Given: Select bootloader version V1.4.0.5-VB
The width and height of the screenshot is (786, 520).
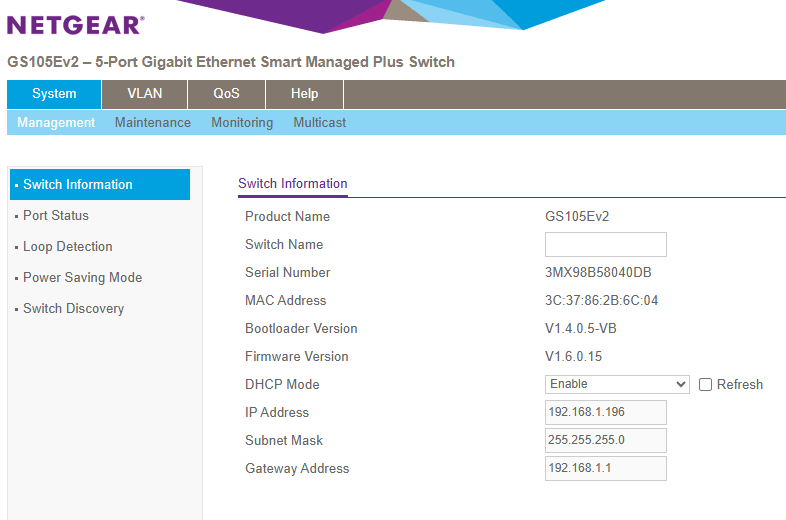Looking at the screenshot, I should click(580, 328).
